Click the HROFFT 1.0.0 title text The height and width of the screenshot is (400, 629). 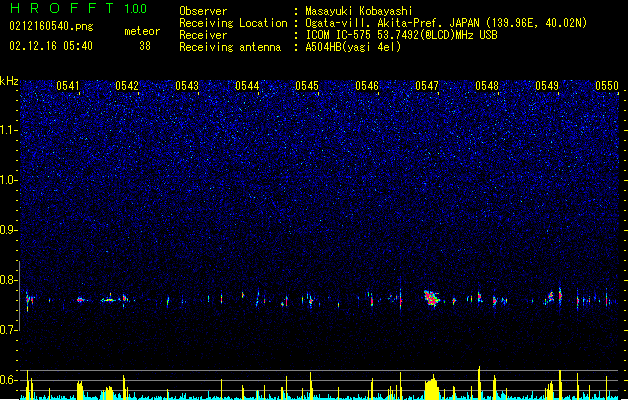pos(78,8)
